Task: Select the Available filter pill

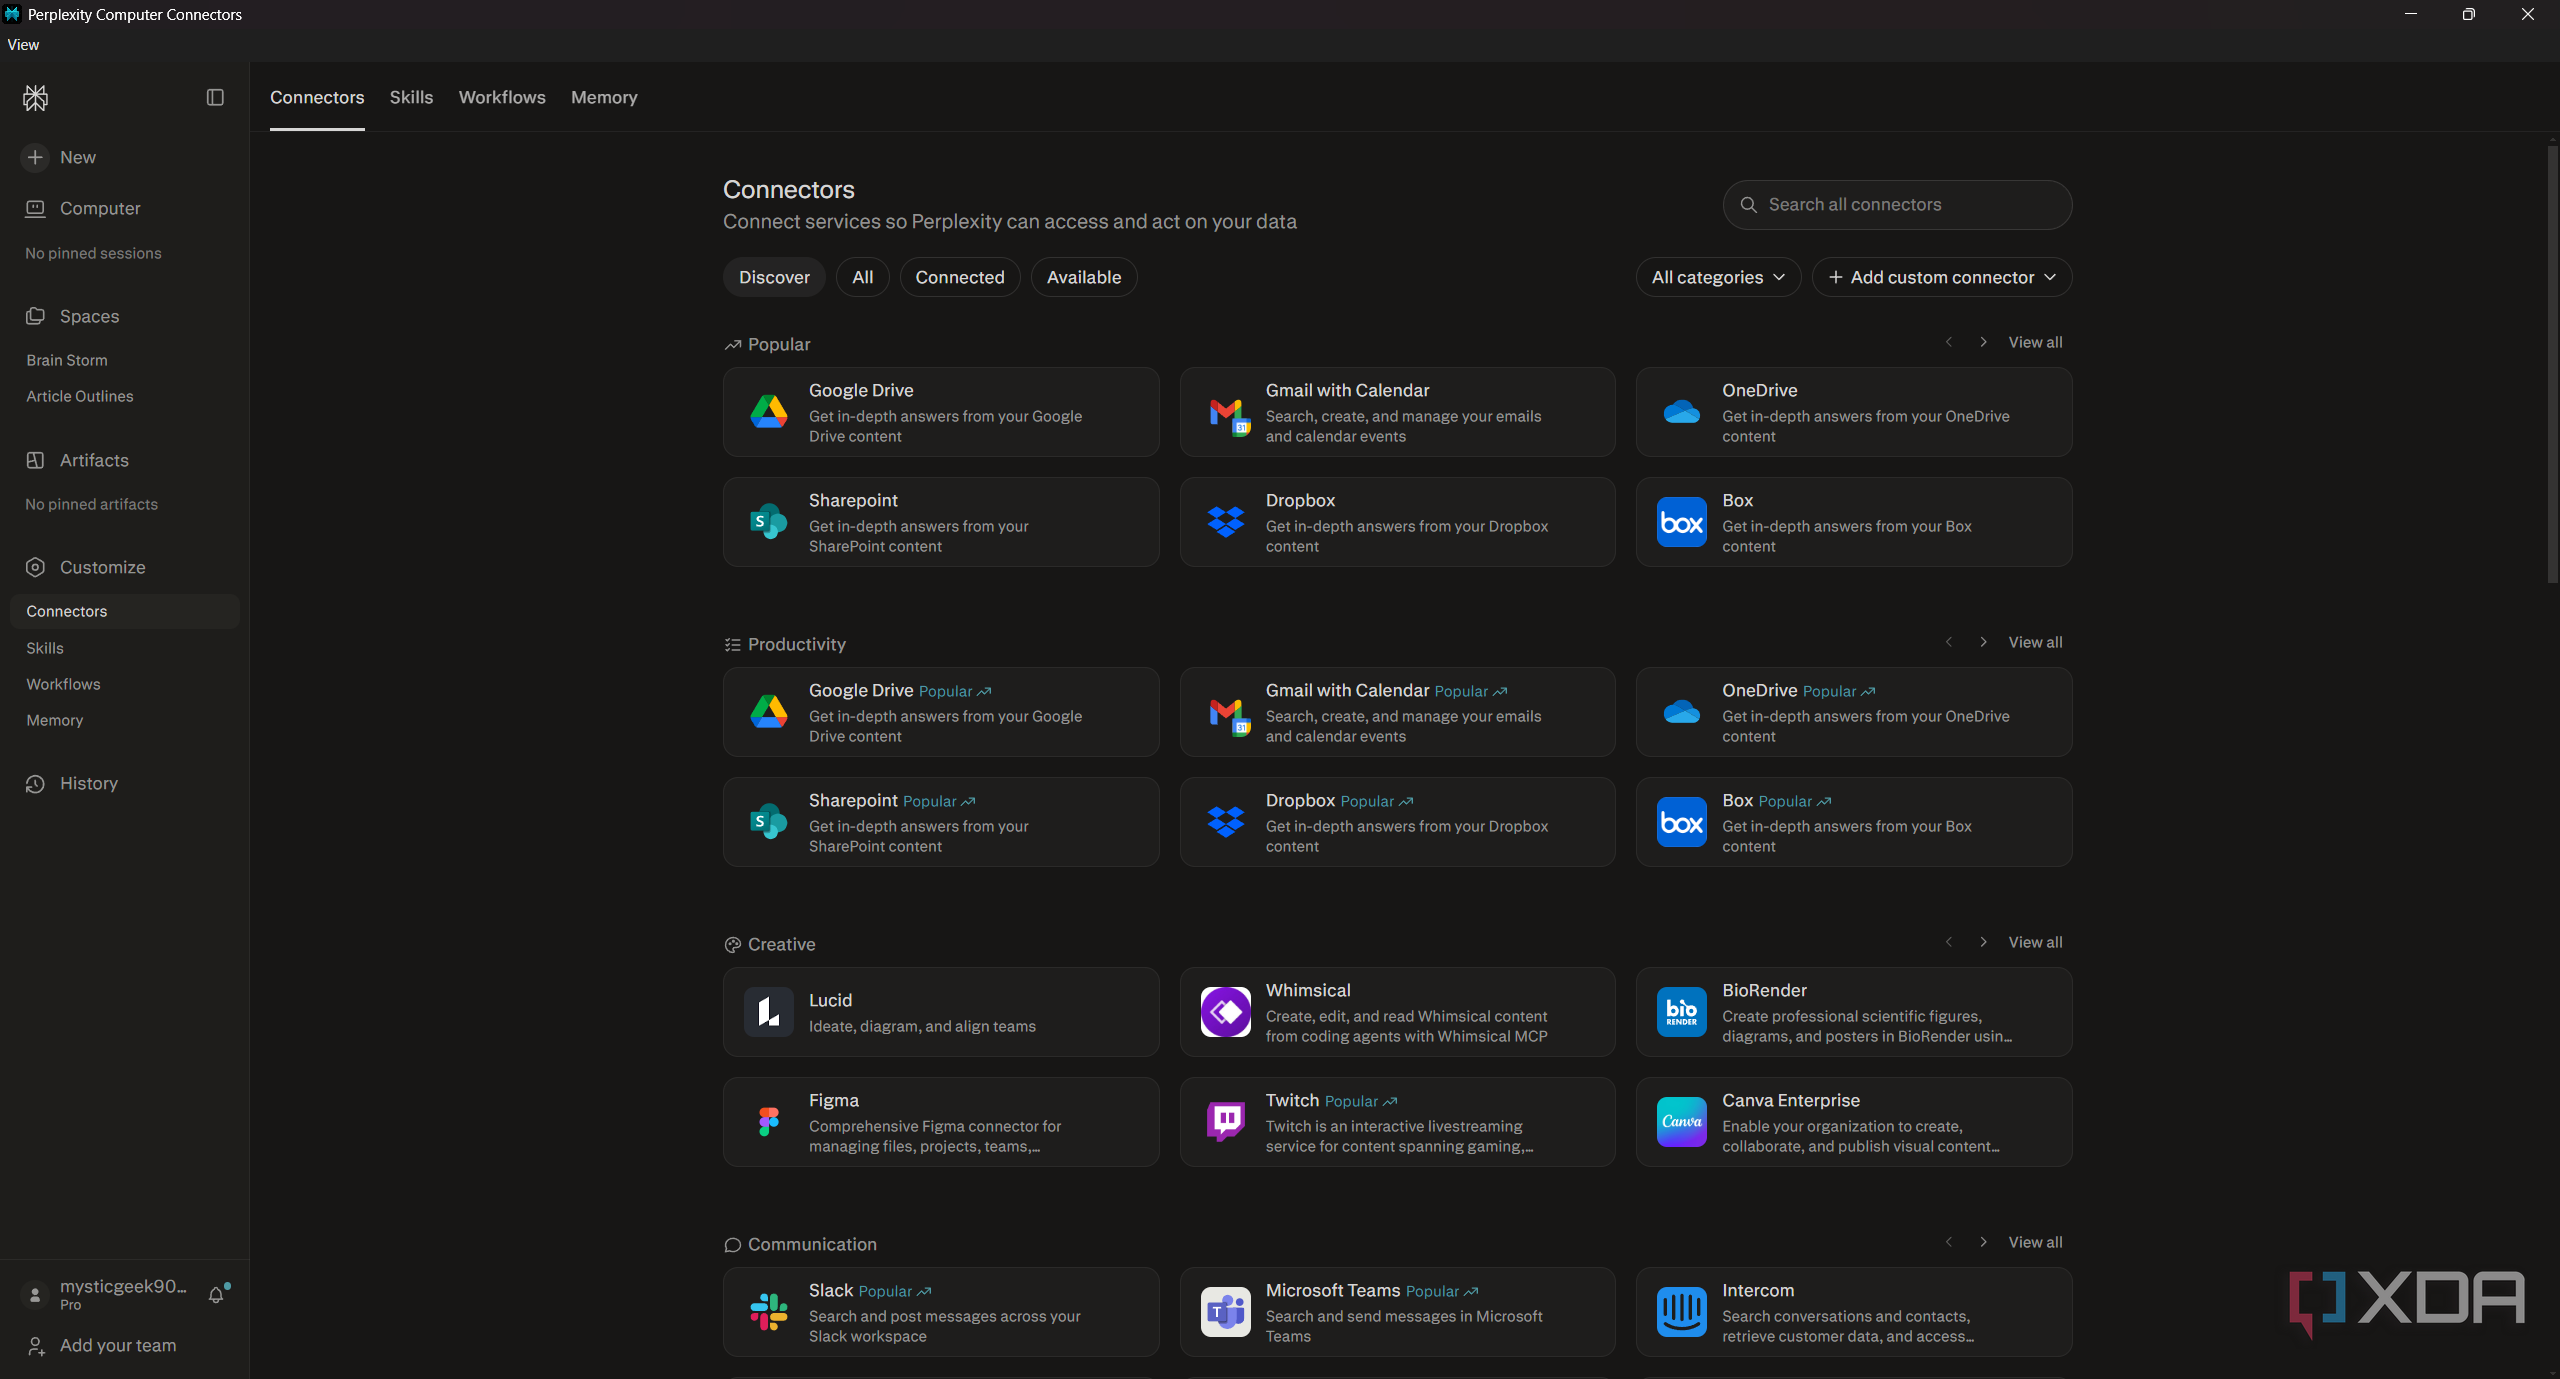Action: 1083,277
